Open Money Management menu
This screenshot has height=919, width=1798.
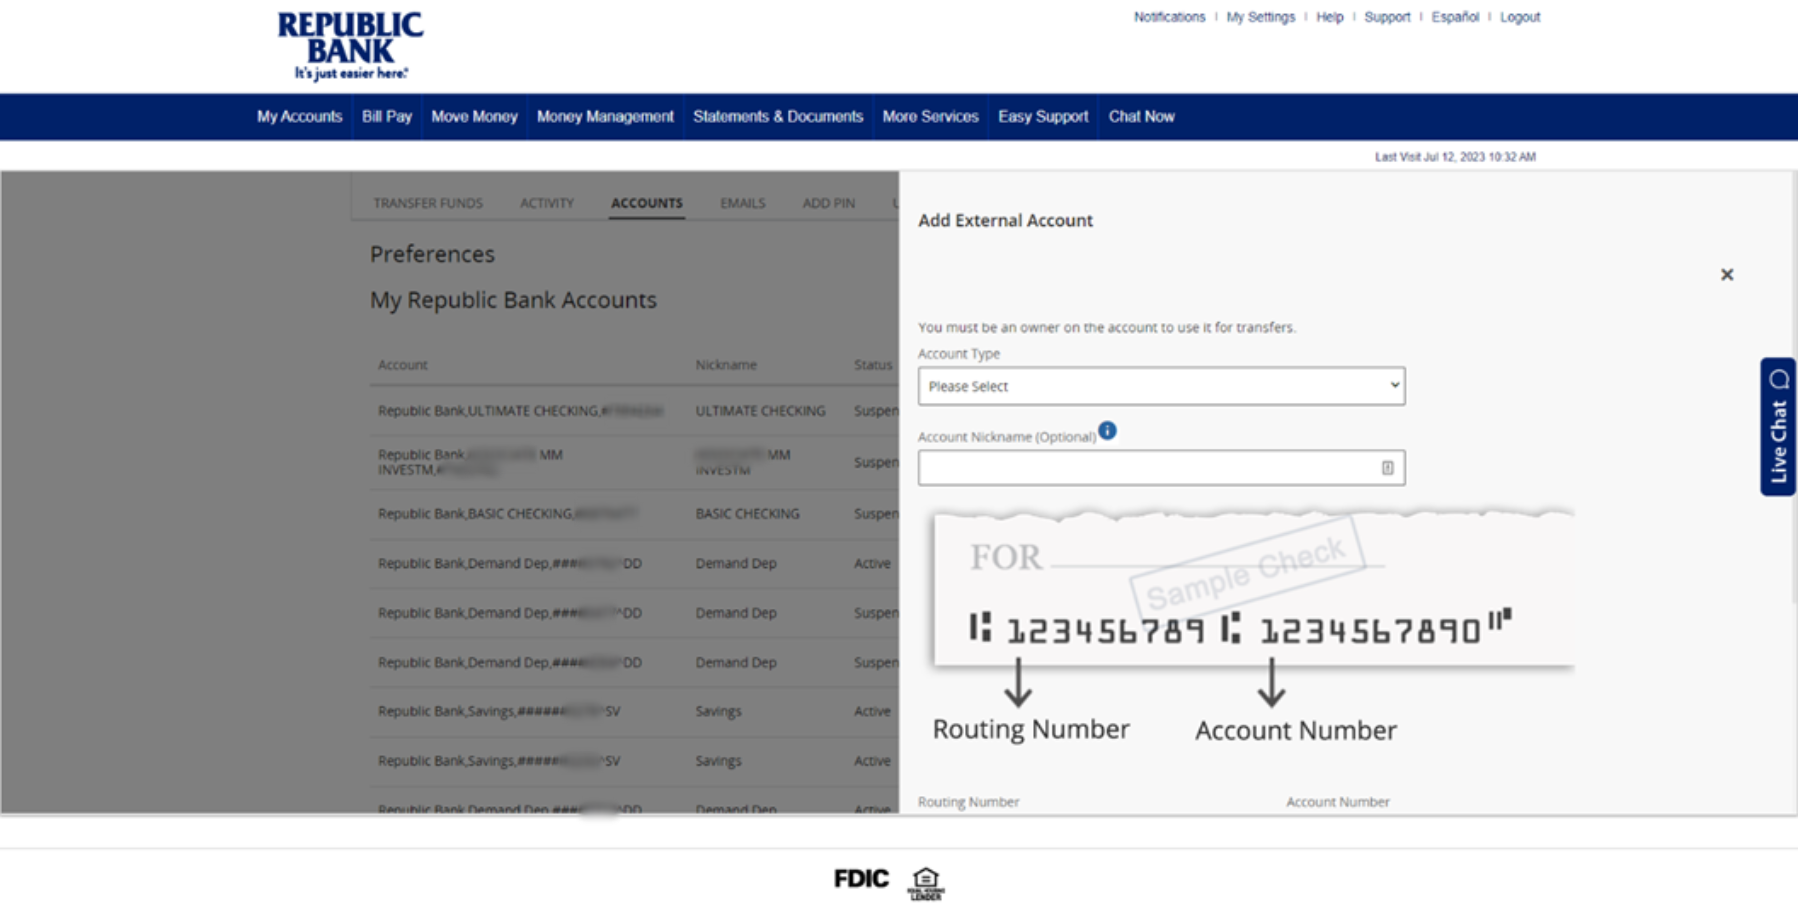coord(605,117)
